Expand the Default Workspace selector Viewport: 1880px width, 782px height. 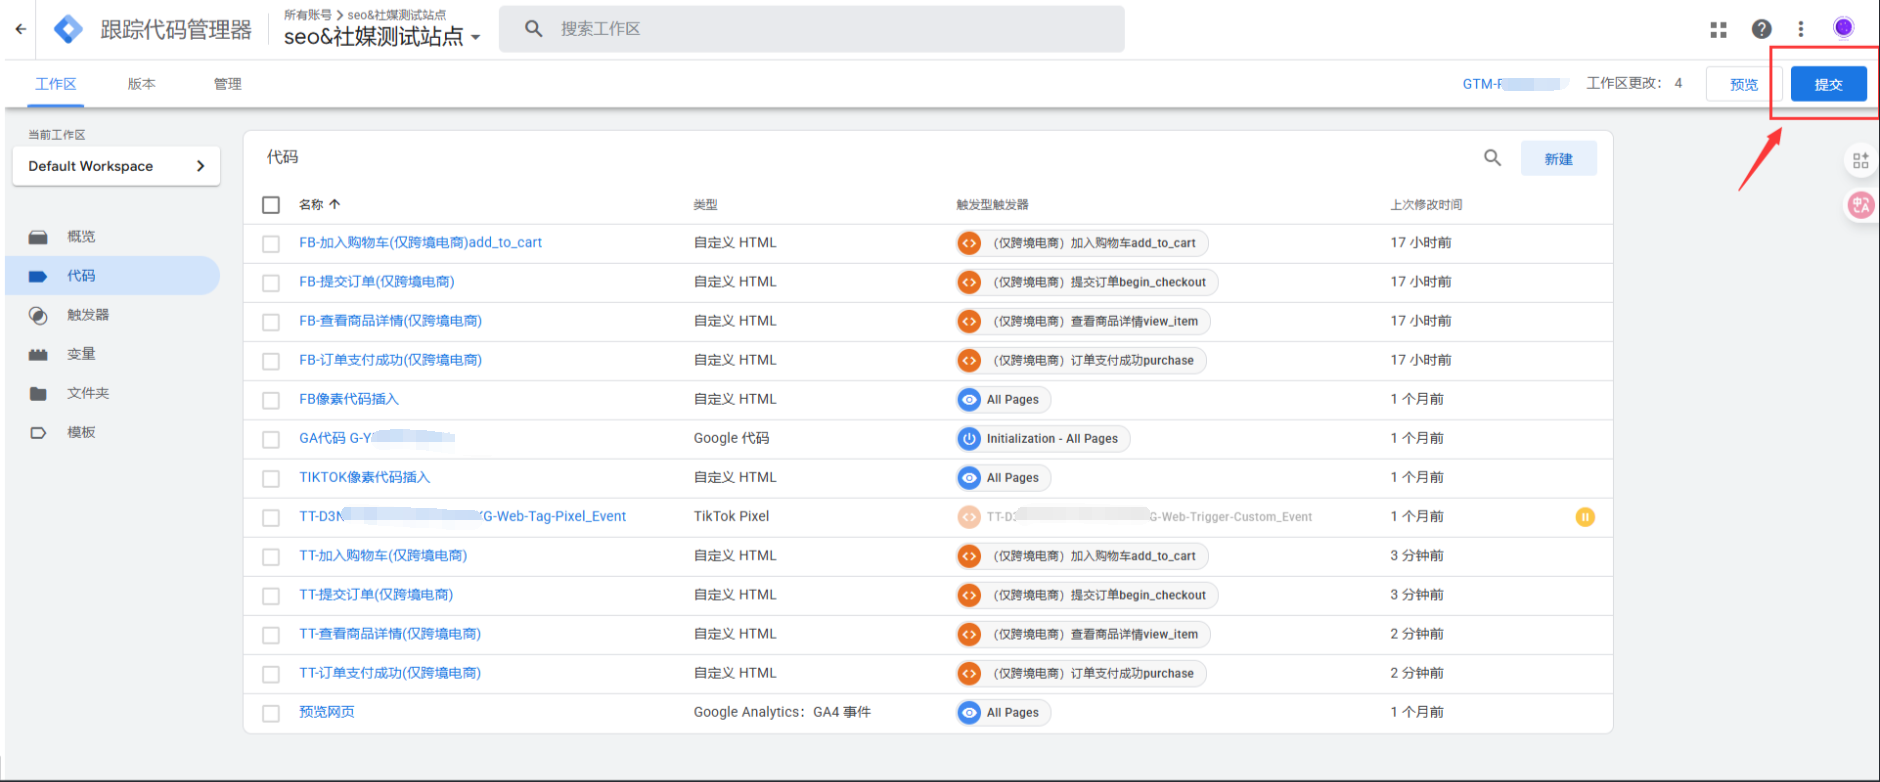(x=116, y=166)
